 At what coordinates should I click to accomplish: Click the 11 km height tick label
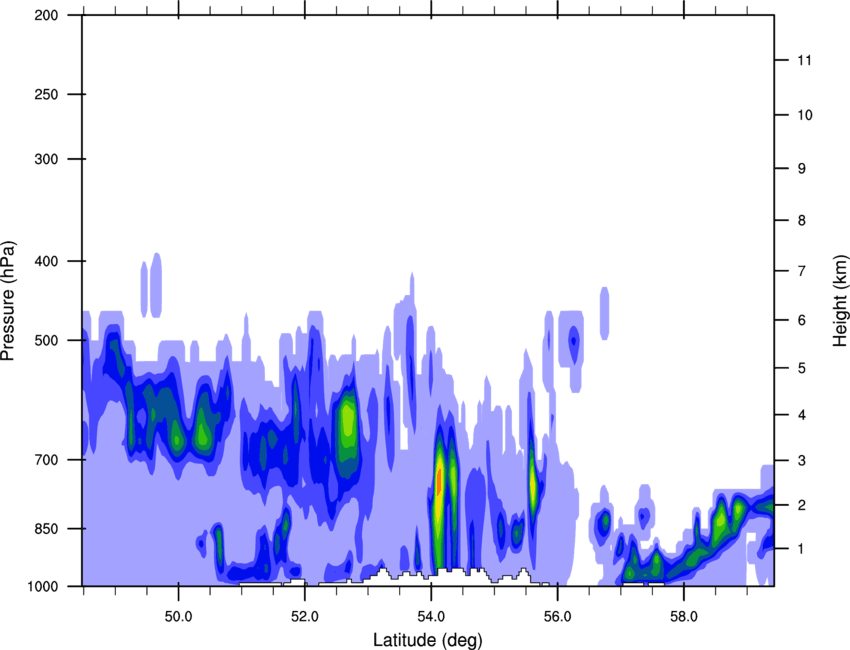pos(804,61)
